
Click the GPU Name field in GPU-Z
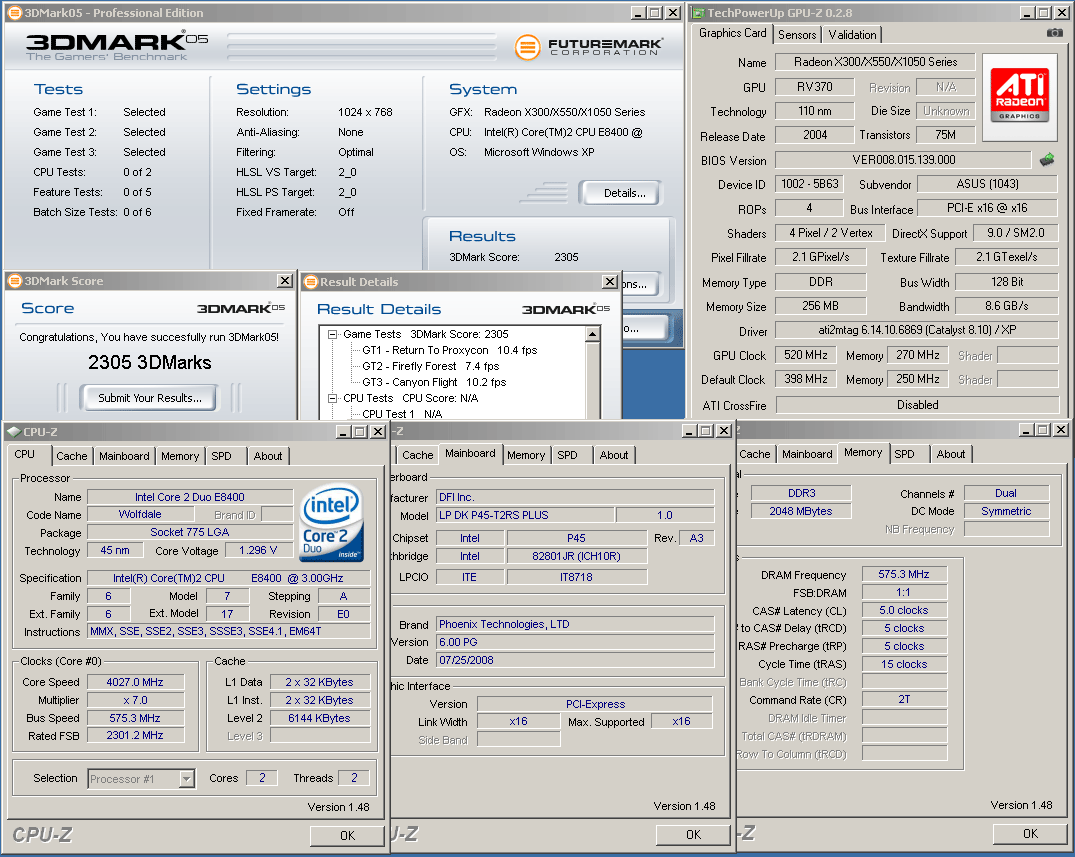pyautogui.click(x=875, y=62)
